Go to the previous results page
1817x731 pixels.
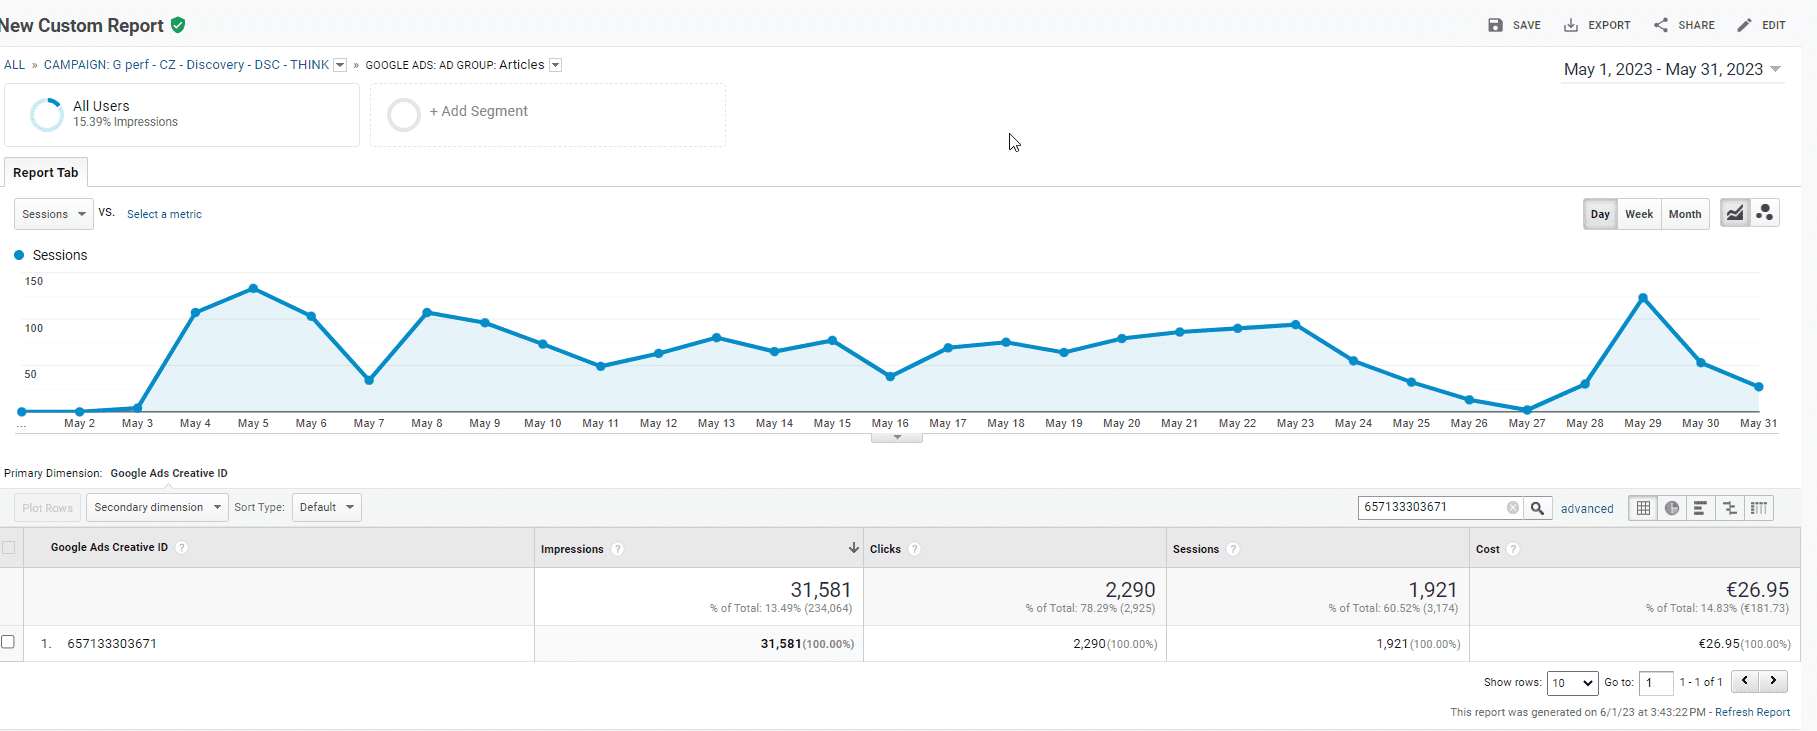(x=1745, y=681)
